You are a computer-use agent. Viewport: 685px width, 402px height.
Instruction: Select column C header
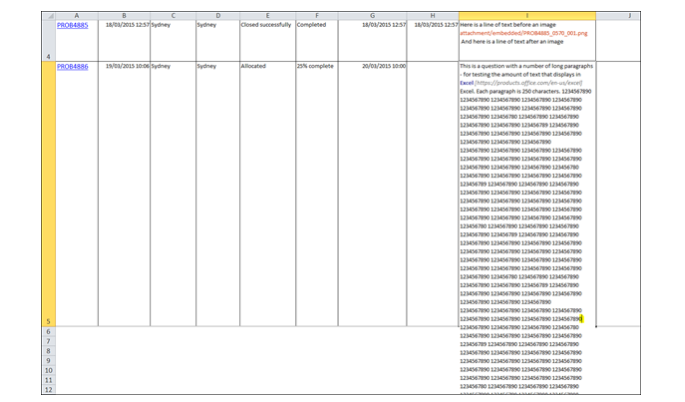pyautogui.click(x=173, y=16)
